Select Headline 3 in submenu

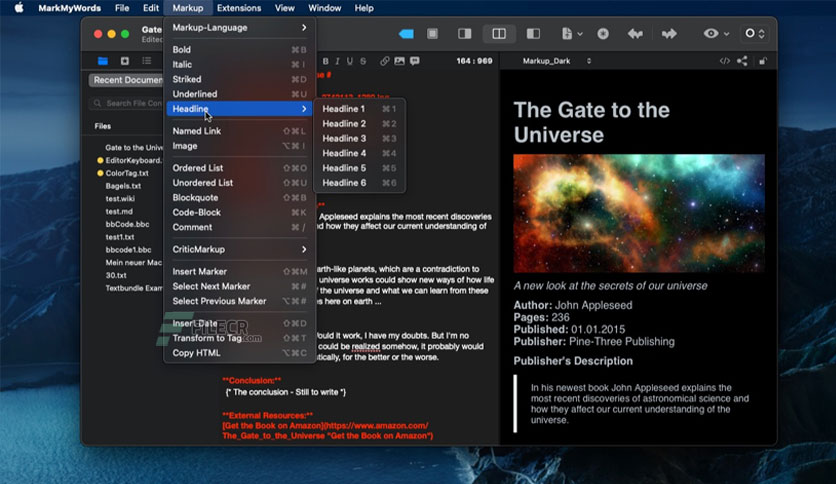pos(359,139)
